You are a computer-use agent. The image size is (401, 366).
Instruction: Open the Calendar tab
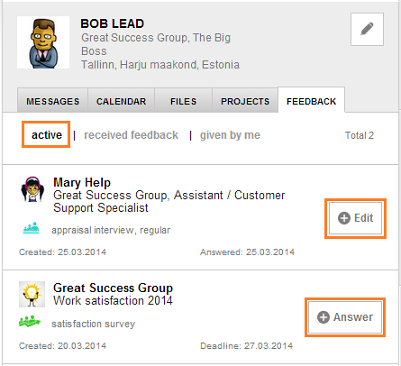121,100
